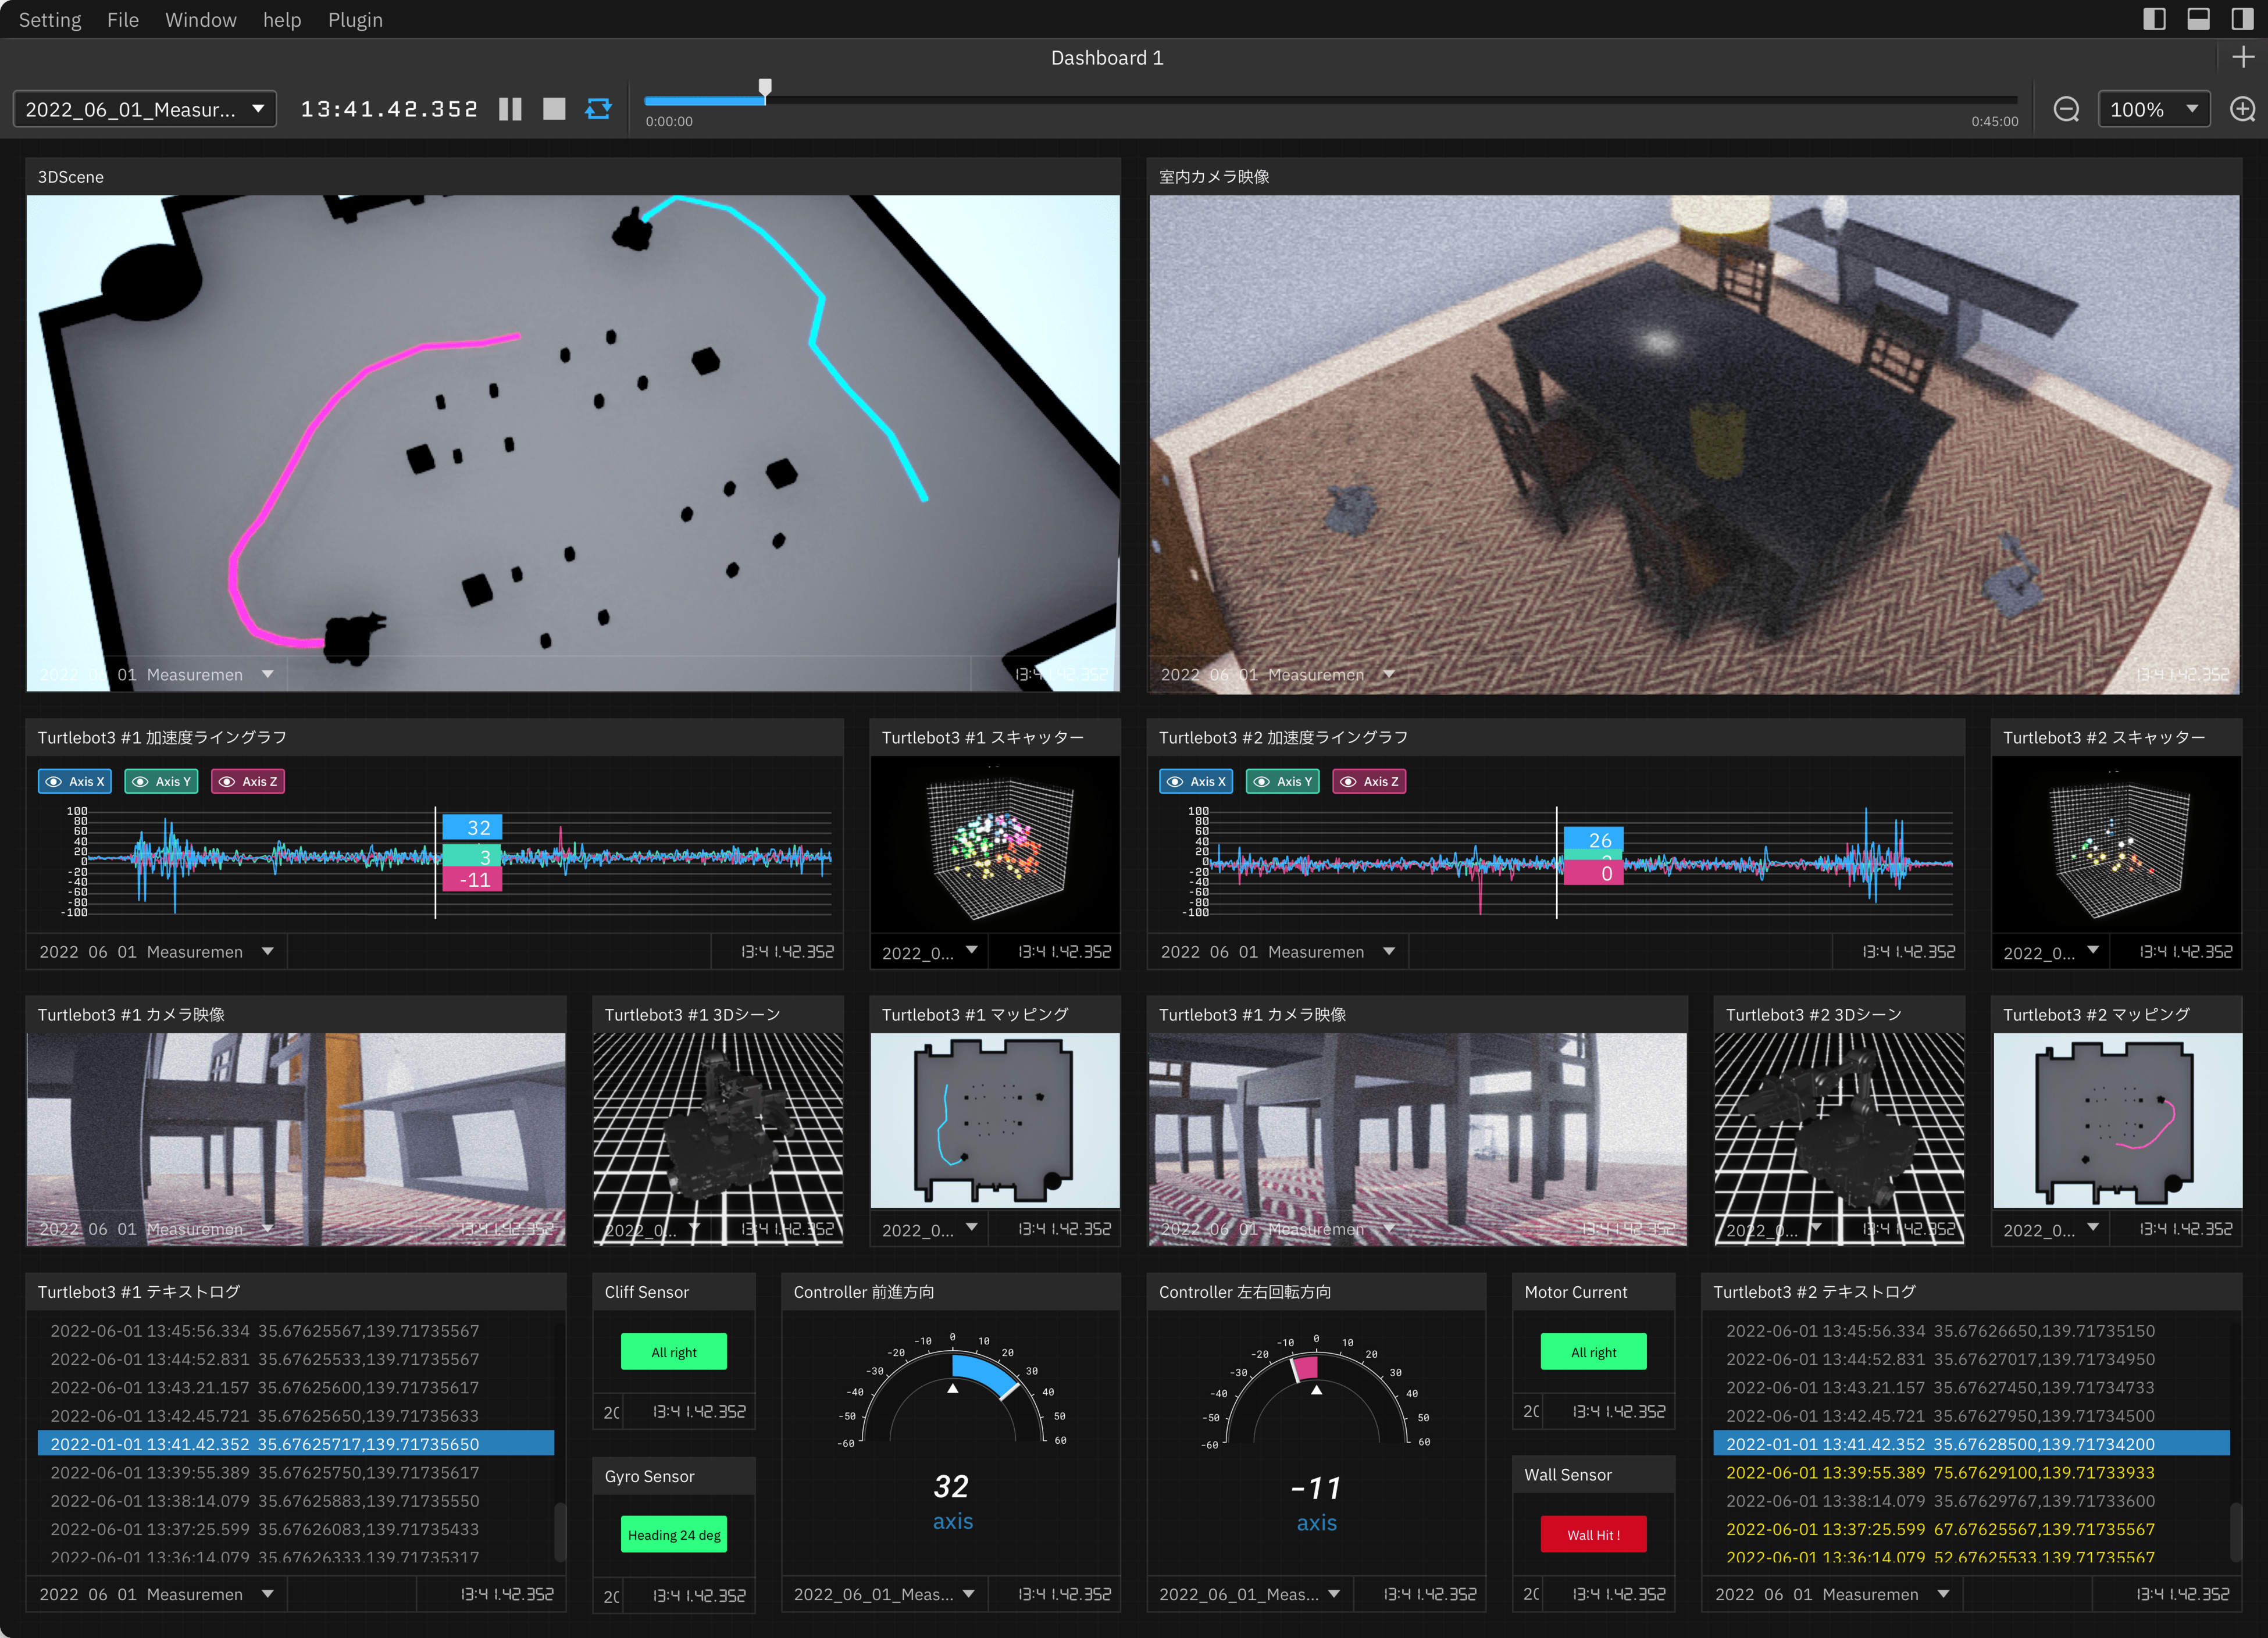Open the Setting menu
The height and width of the screenshot is (1638, 2268).
click(x=50, y=19)
